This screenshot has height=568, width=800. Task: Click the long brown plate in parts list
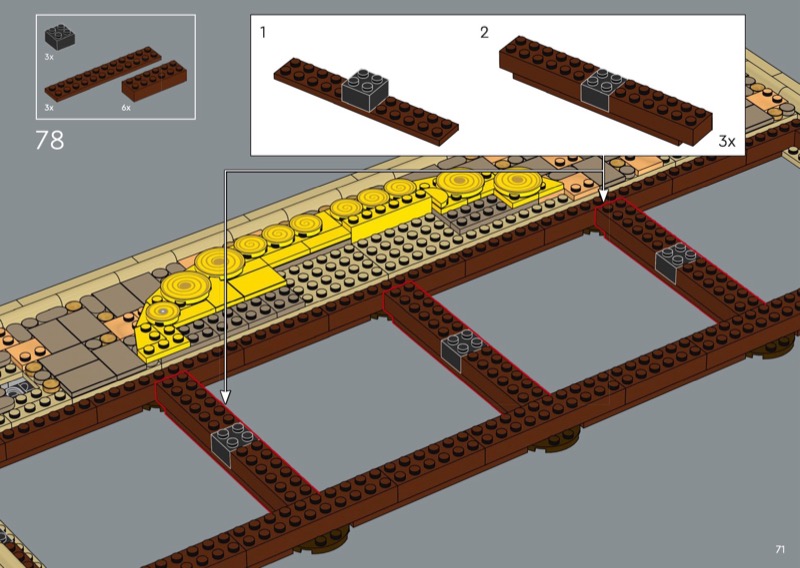pos(103,75)
